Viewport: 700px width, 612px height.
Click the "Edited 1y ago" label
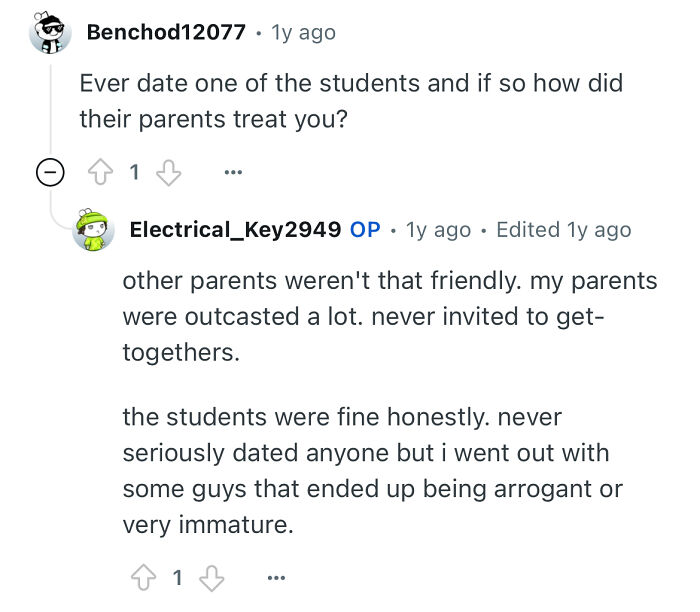click(x=564, y=230)
